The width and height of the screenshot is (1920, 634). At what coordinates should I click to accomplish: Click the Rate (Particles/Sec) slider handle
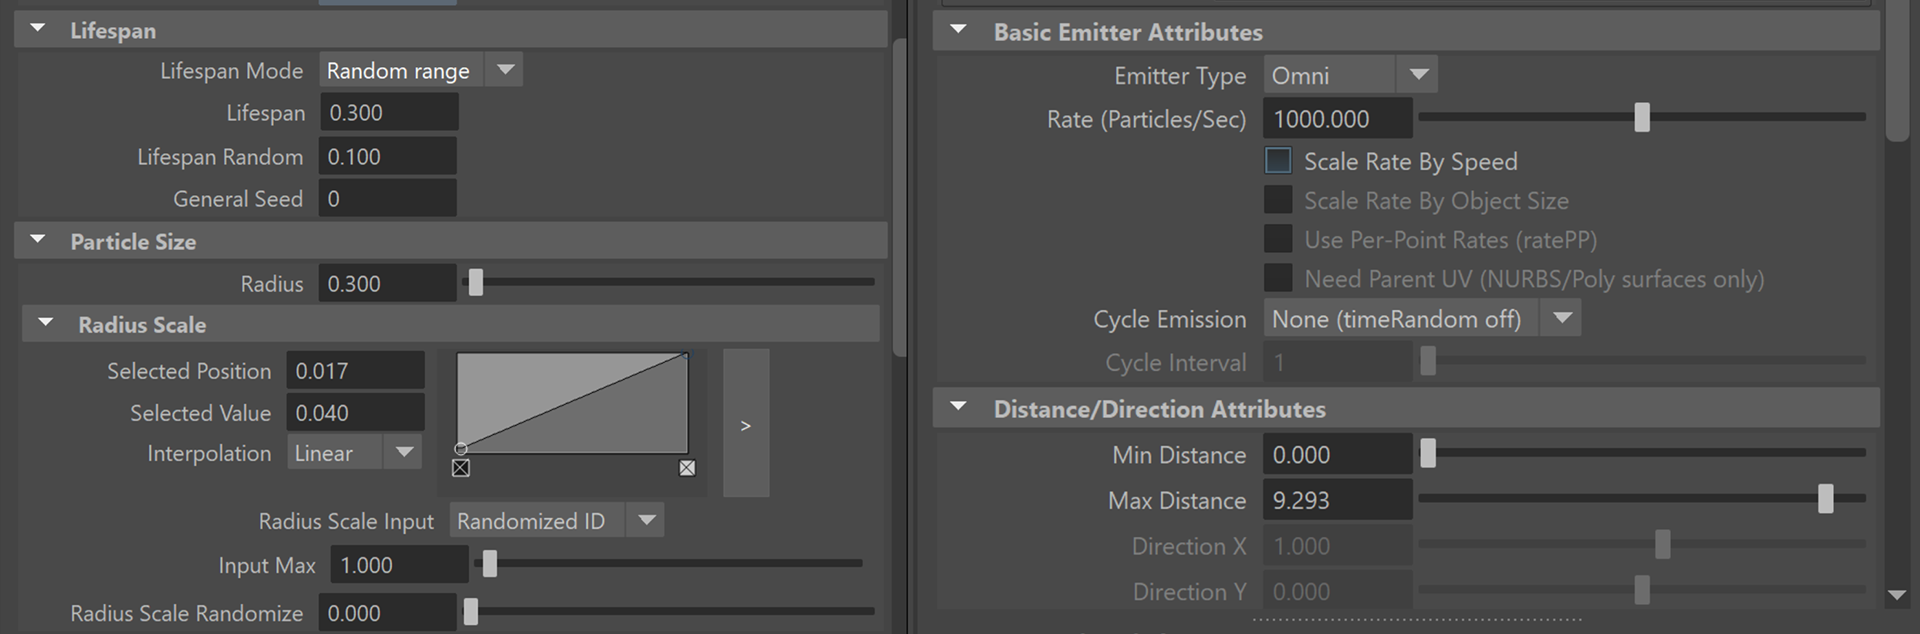(1642, 118)
